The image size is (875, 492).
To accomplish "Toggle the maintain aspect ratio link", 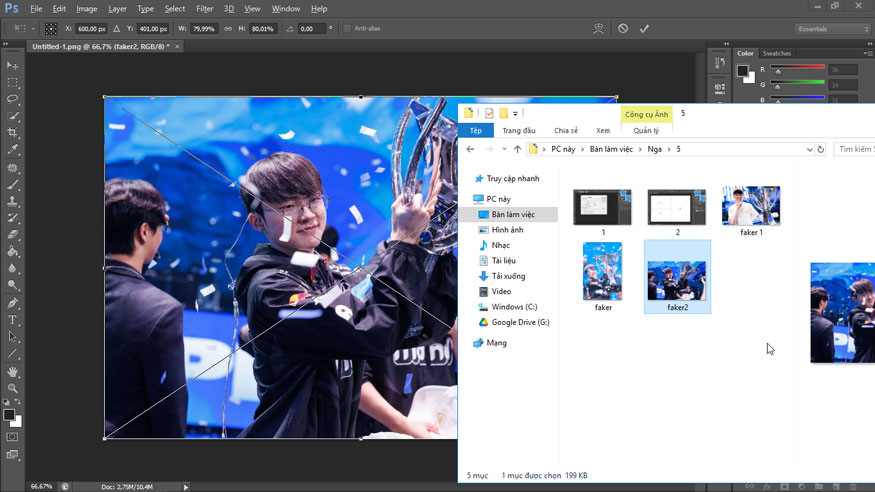I will (227, 29).
